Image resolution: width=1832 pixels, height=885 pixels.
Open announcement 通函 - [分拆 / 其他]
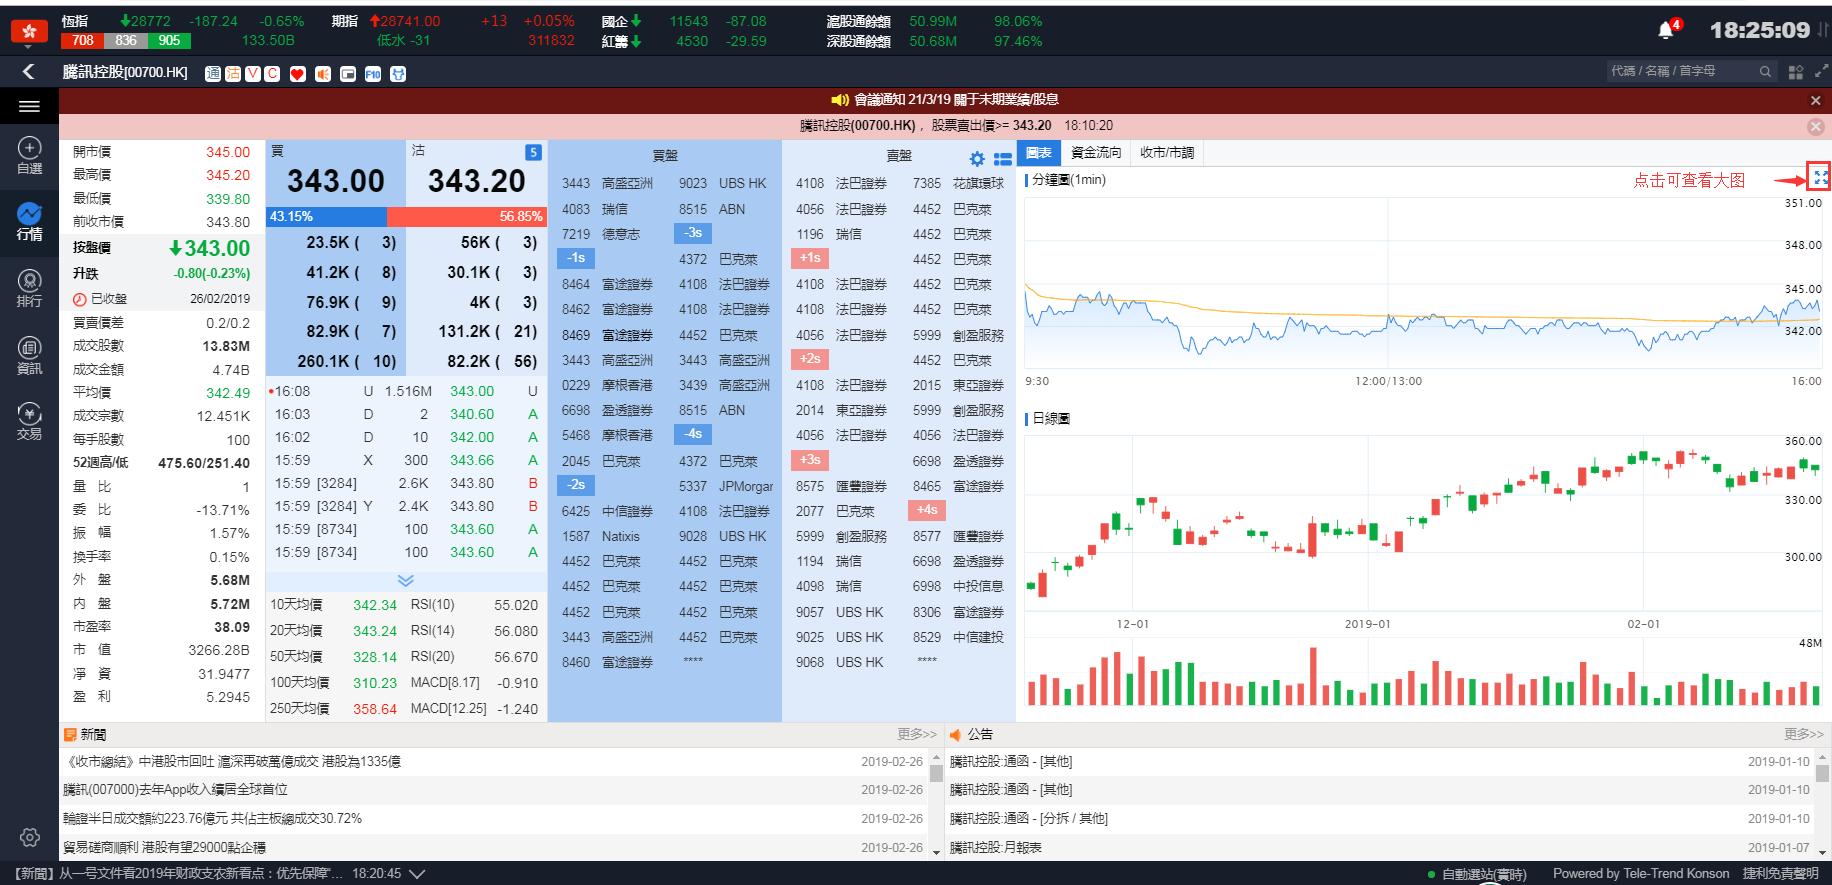coord(1029,818)
